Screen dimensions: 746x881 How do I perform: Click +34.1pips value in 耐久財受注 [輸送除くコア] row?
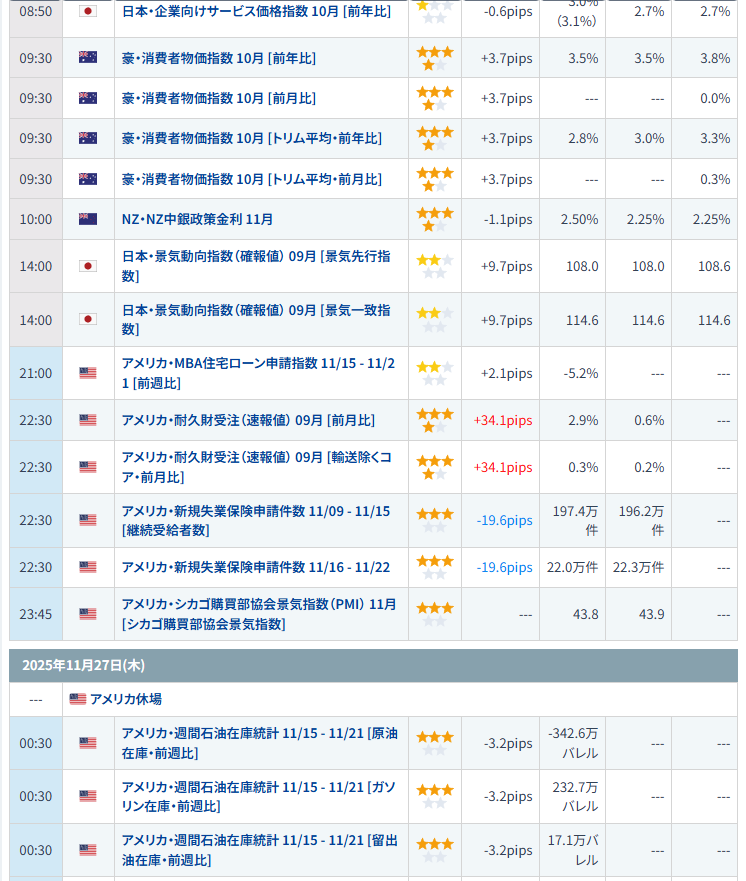(x=502, y=467)
